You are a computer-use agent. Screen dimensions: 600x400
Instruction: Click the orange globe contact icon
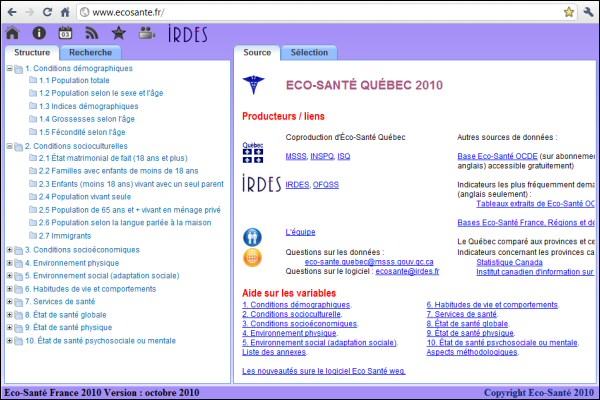[253, 257]
